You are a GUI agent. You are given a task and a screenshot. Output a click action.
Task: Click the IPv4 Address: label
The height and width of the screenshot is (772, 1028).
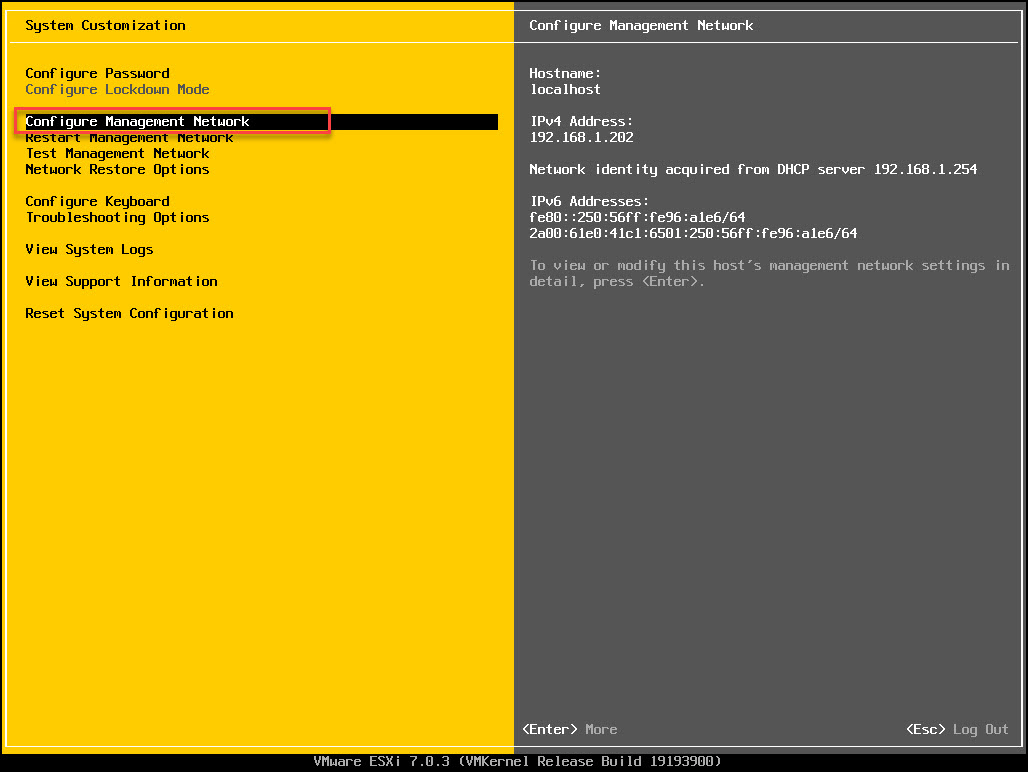pos(581,121)
